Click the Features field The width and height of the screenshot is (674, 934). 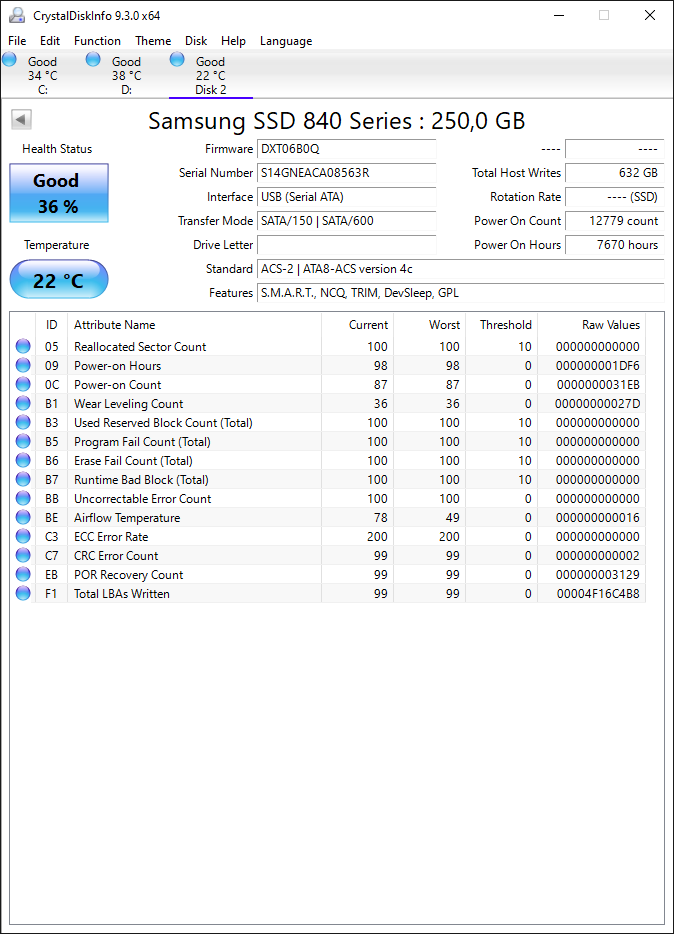(x=461, y=292)
